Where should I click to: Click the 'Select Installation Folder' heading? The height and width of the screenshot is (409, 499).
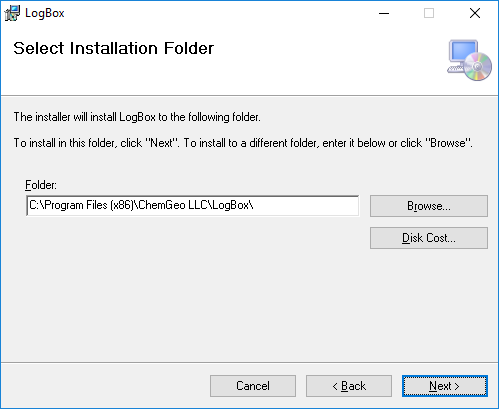point(113,48)
